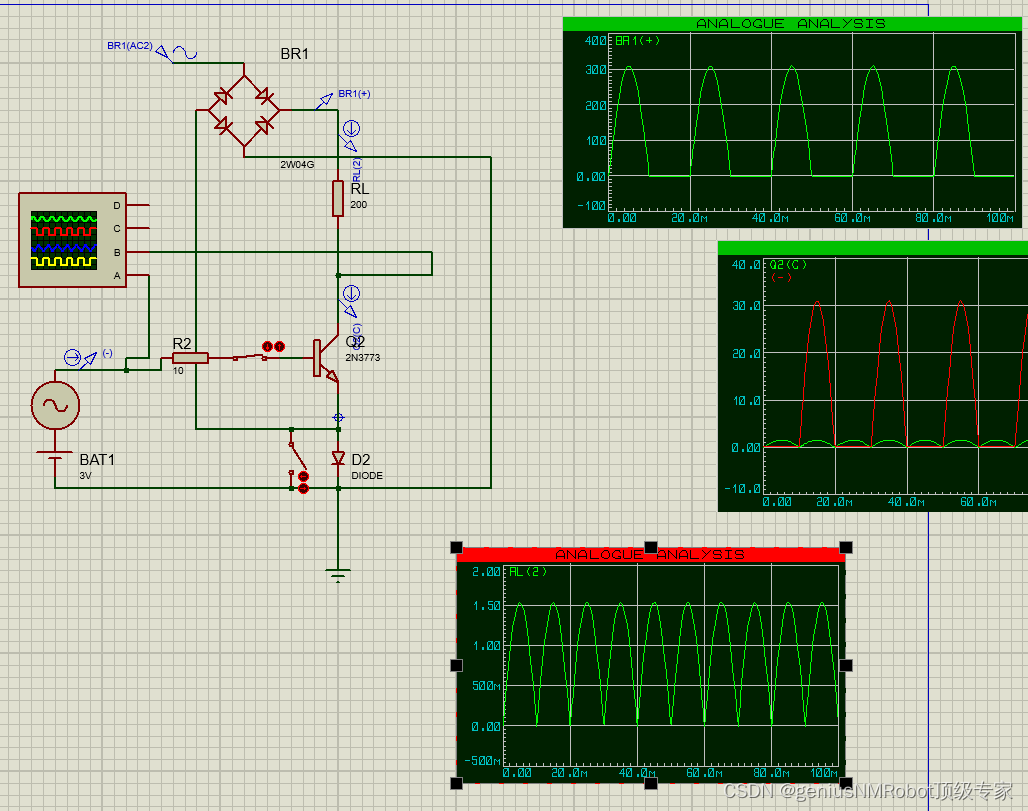
Task: Select the BR1(+) trace label in graph
Action: click(637, 41)
